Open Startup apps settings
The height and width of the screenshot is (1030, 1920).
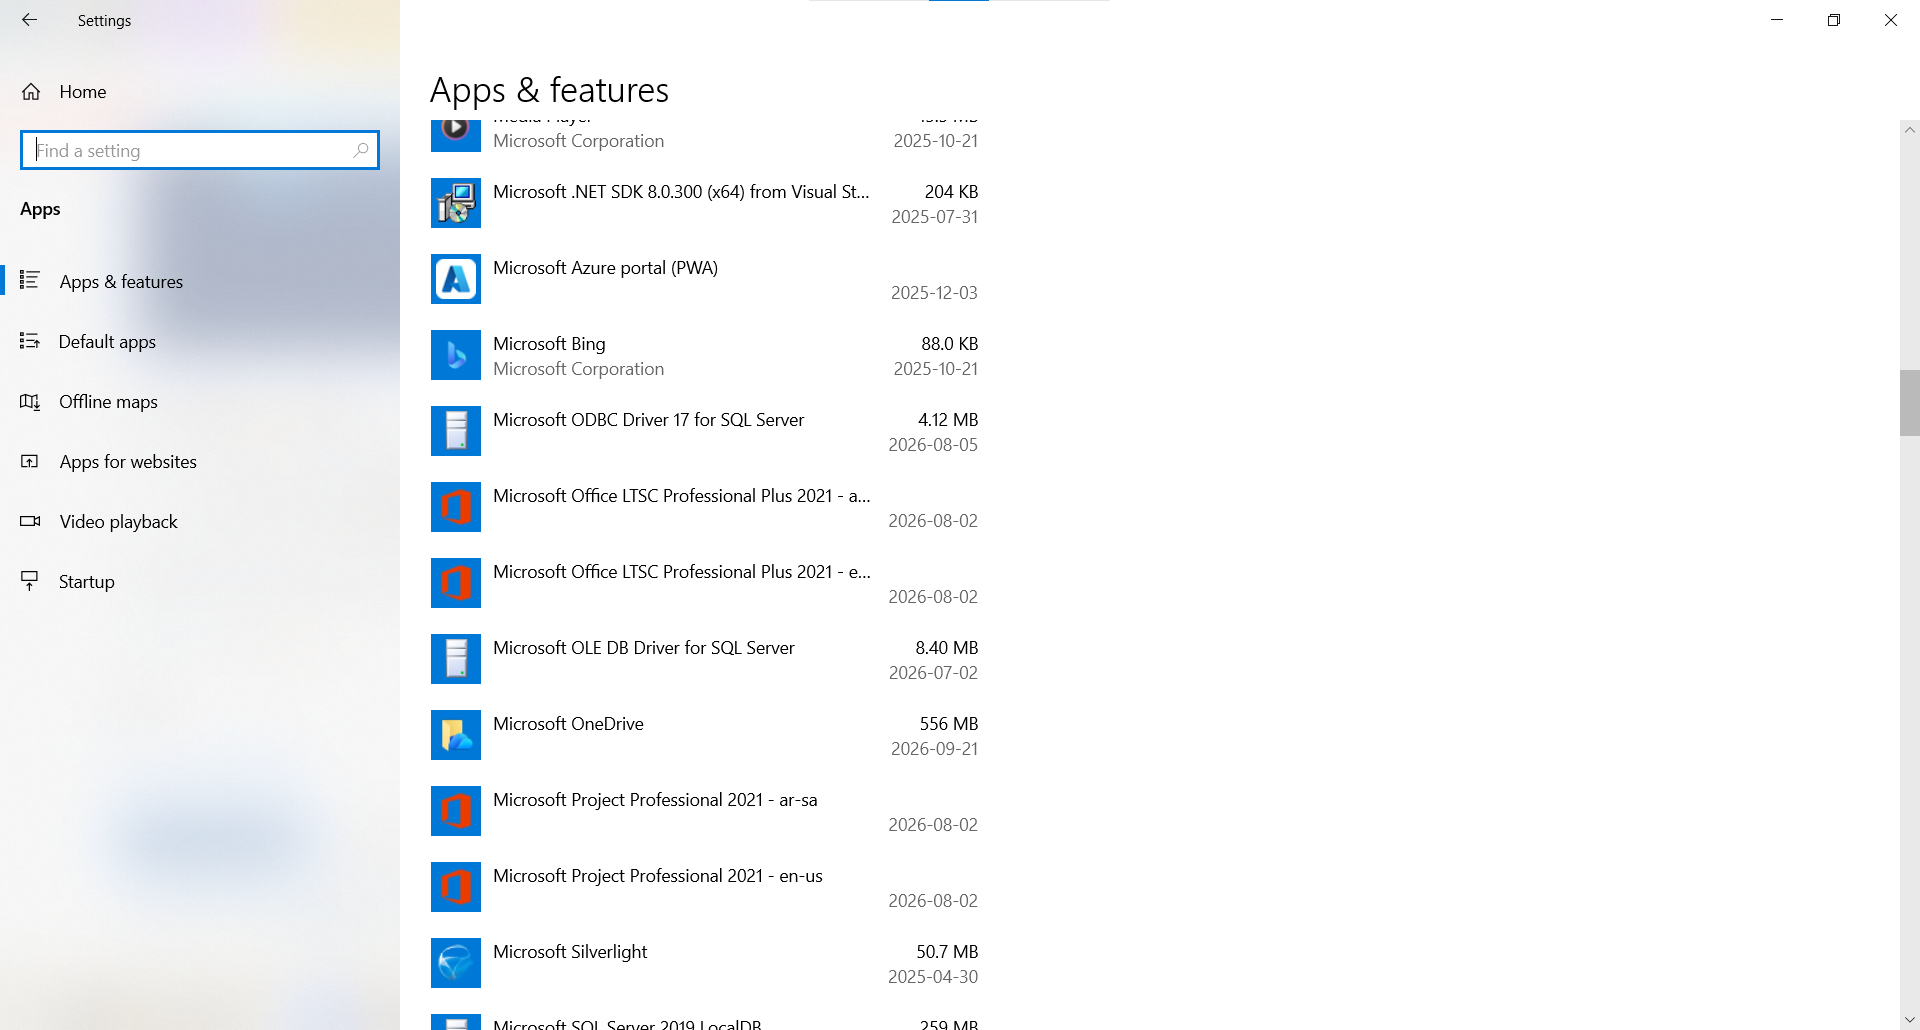click(x=200, y=582)
